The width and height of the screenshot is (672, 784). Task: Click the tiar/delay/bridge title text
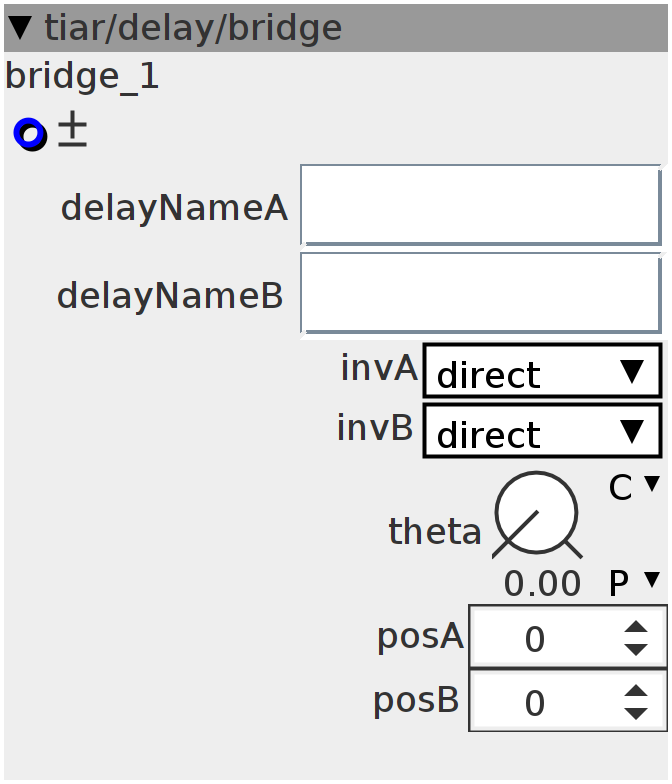pyautogui.click(x=193, y=28)
